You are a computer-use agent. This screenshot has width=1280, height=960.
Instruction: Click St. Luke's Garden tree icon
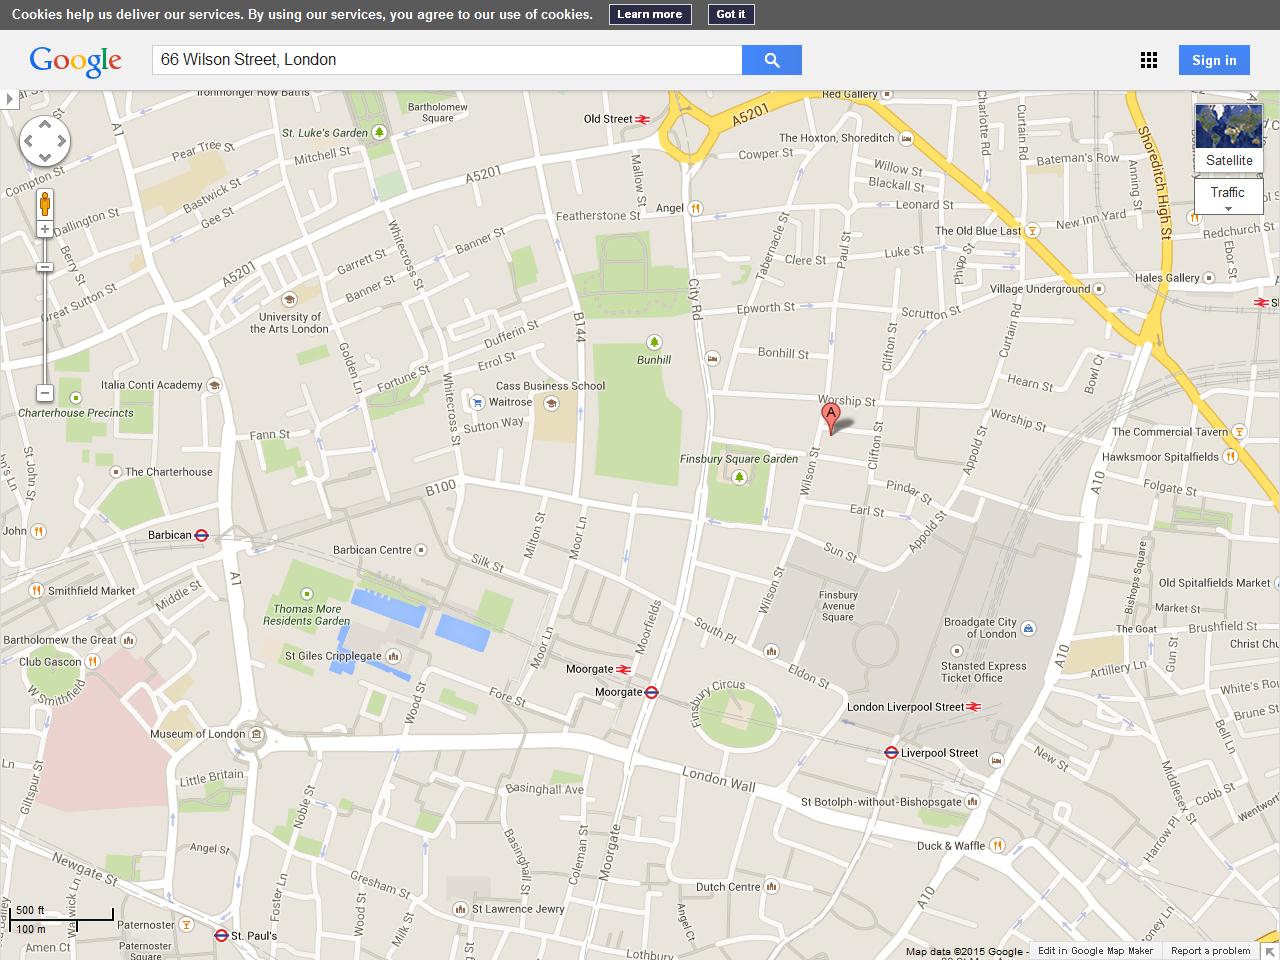(x=379, y=132)
